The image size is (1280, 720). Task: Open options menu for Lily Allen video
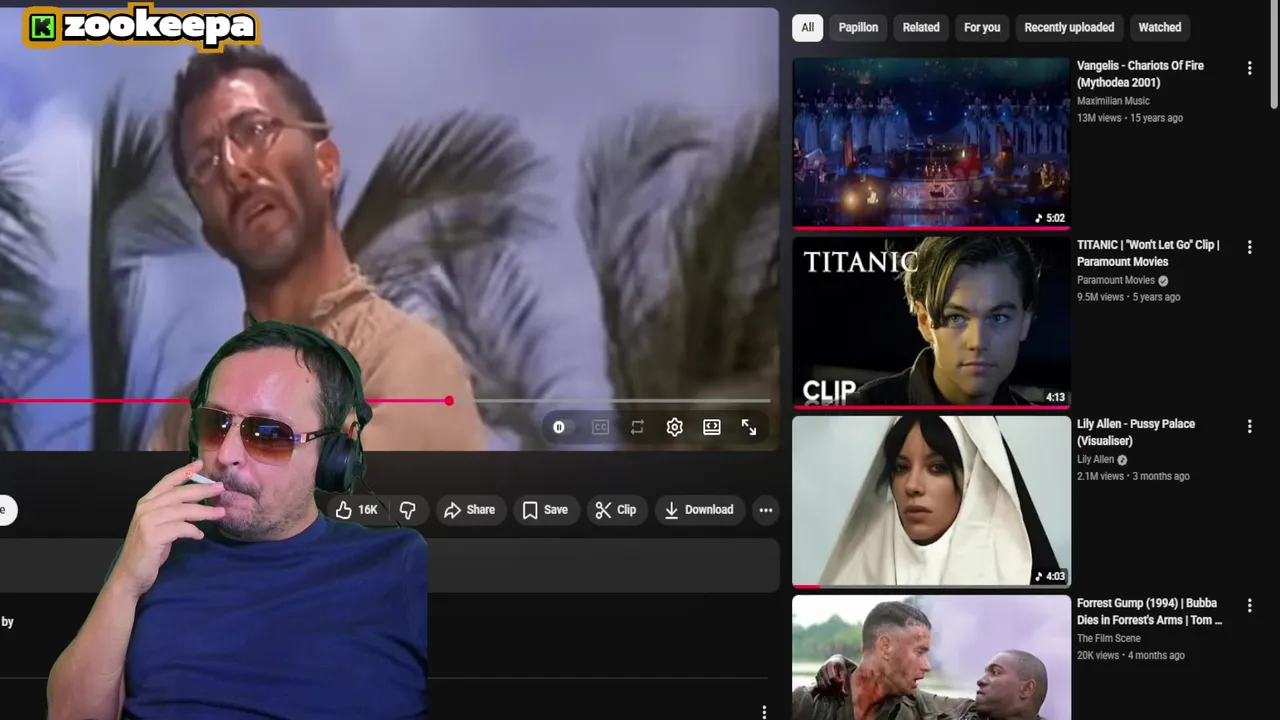pyautogui.click(x=1249, y=426)
